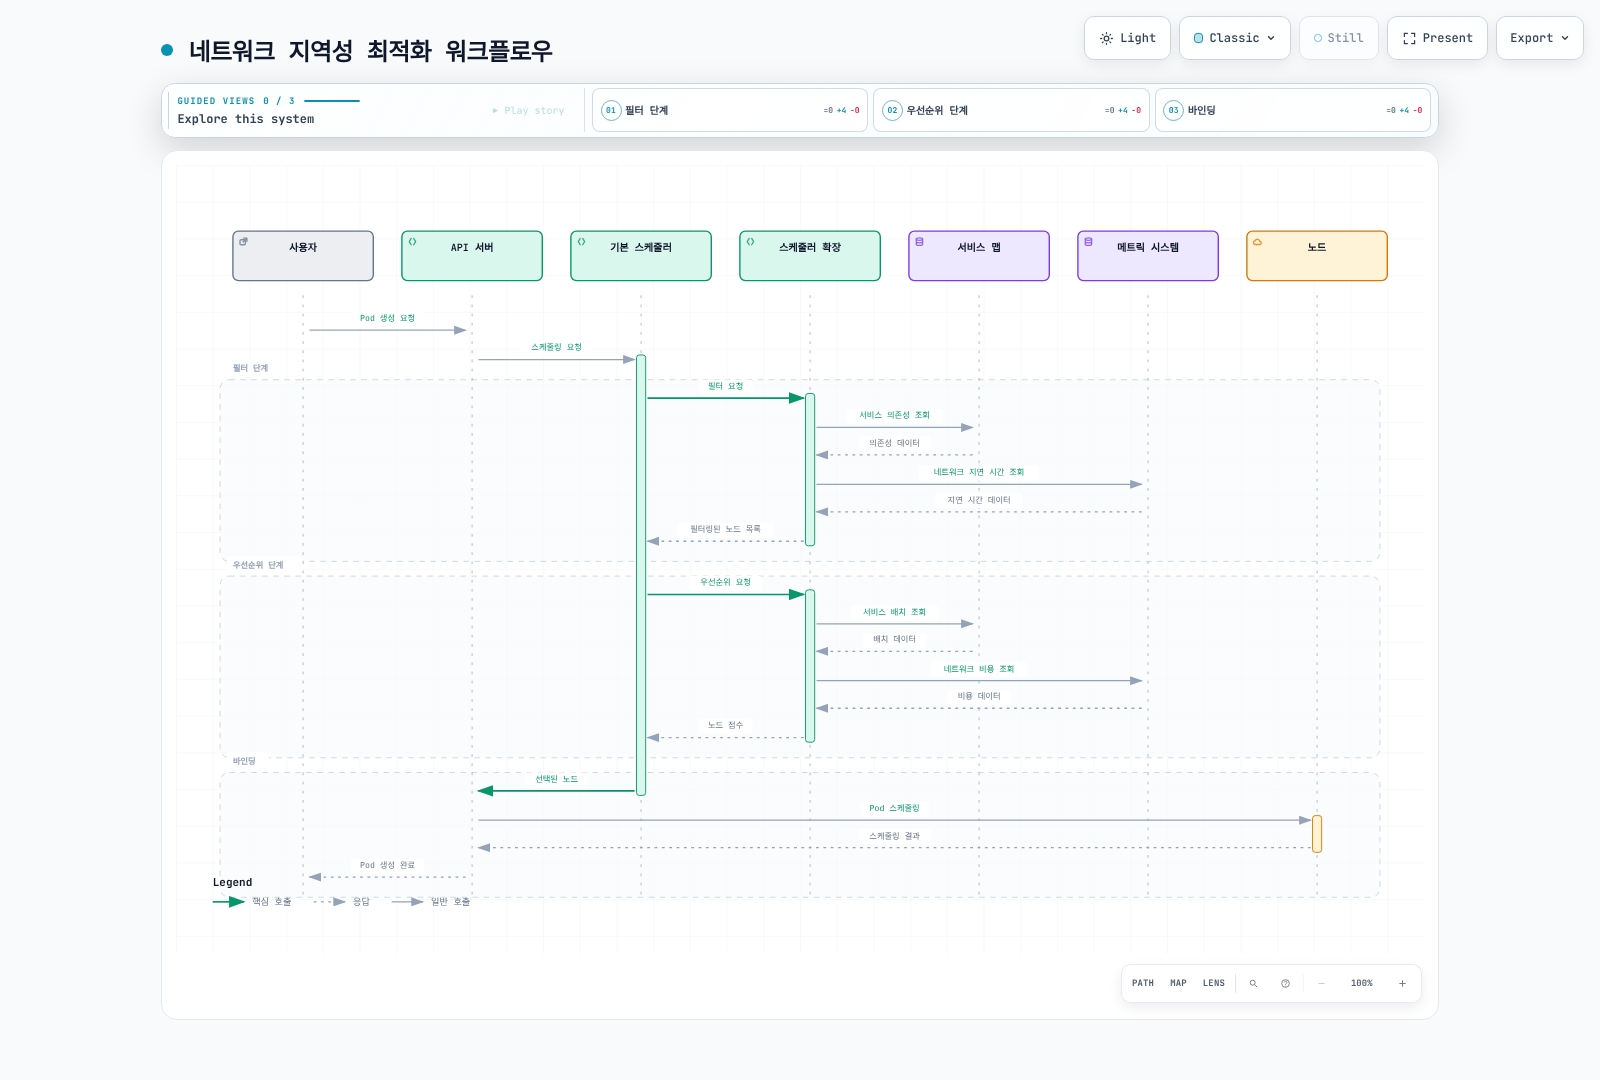
Task: Select the 'Pod 생성 요청' message label
Action: click(x=387, y=318)
